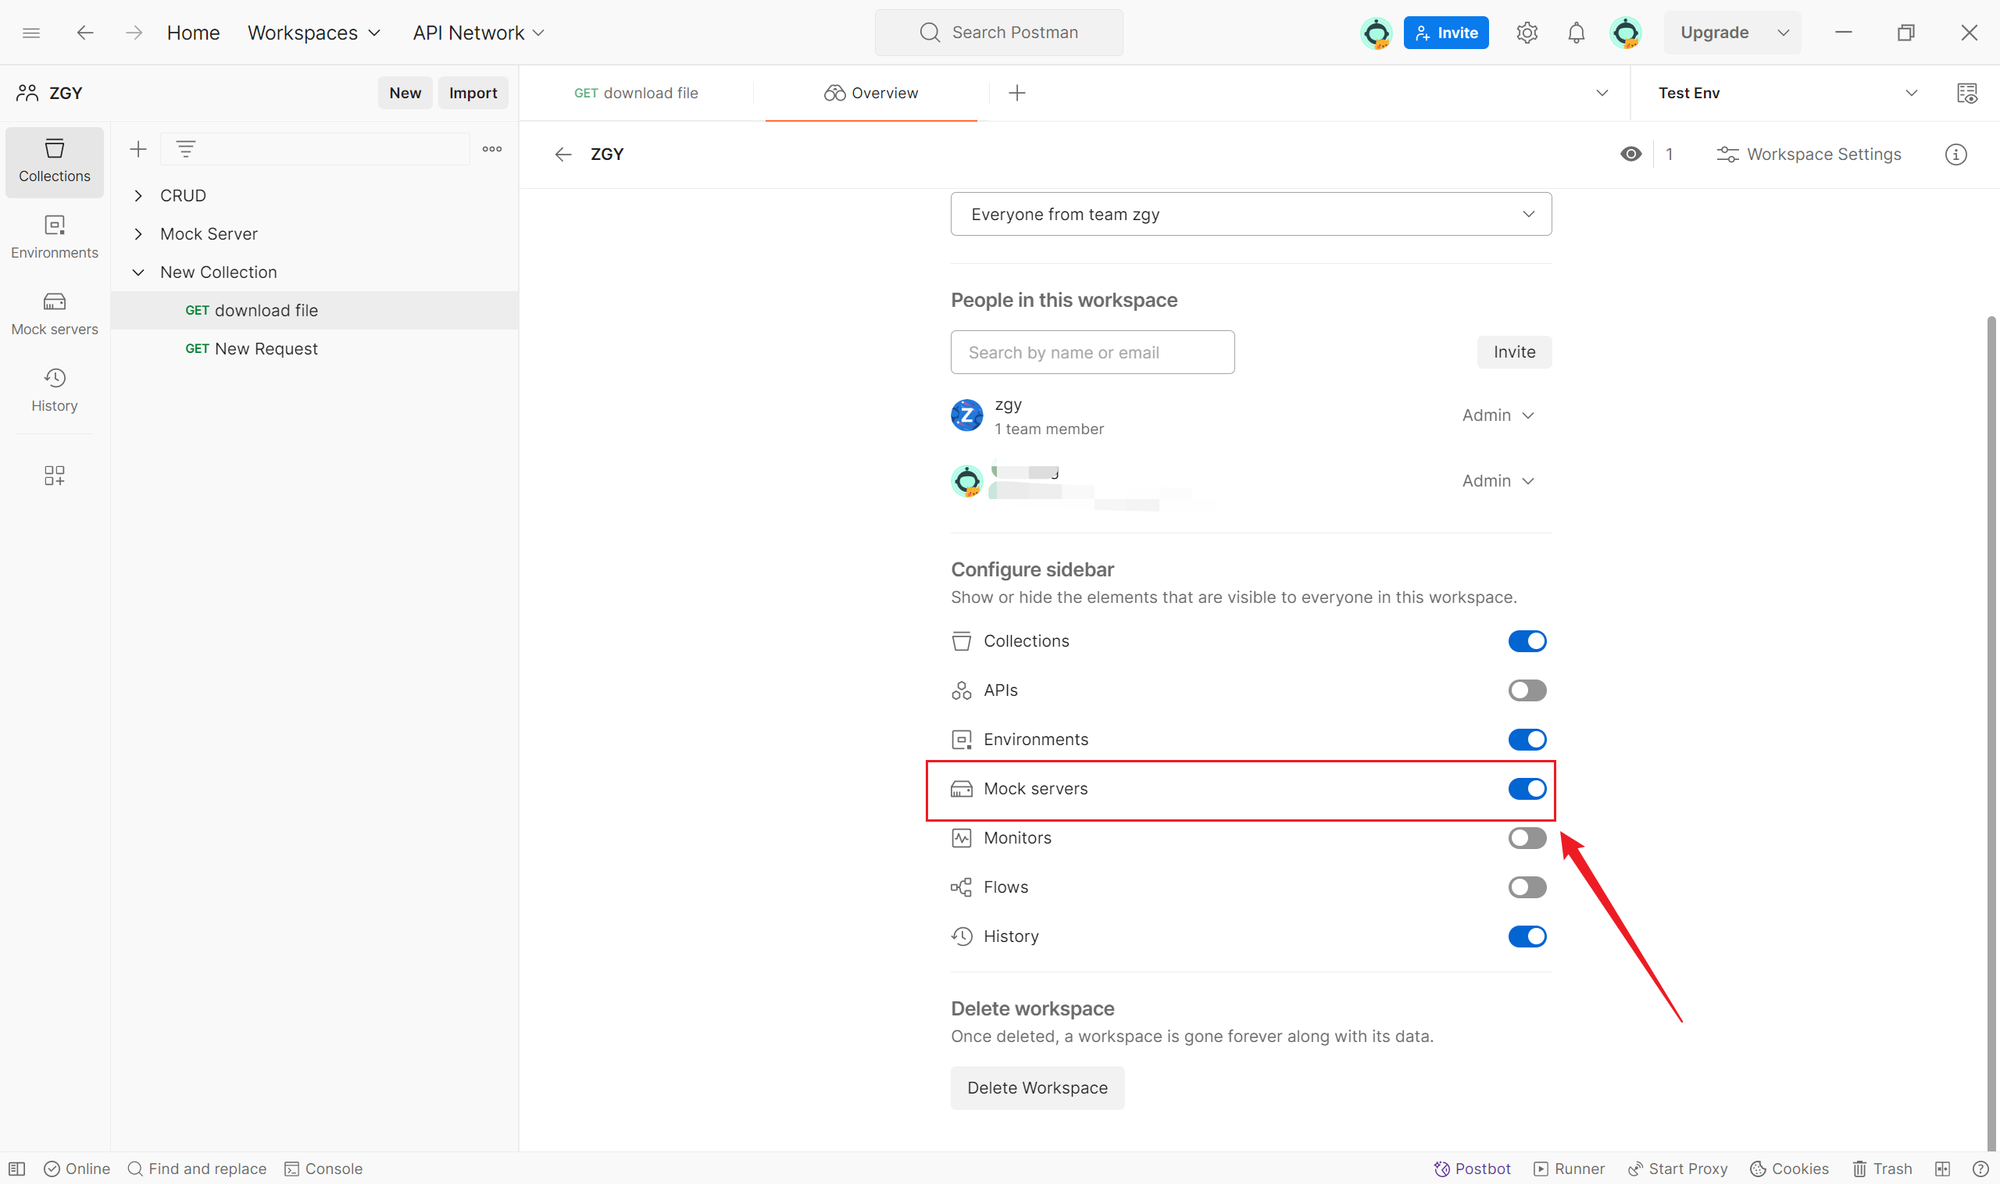This screenshot has width=2000, height=1184.
Task: Open Cookies in status bar
Action: pos(1789,1168)
